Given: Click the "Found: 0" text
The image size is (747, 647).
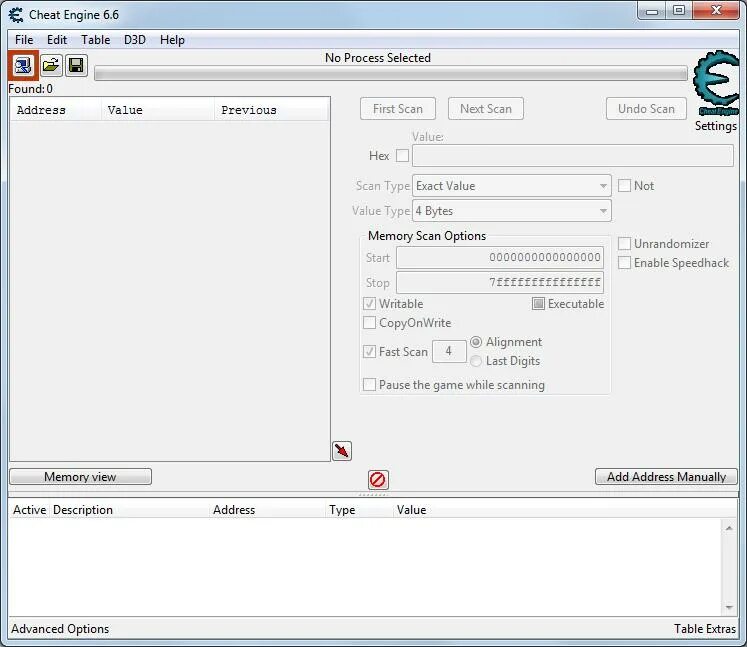Looking at the screenshot, I should tap(30, 89).
